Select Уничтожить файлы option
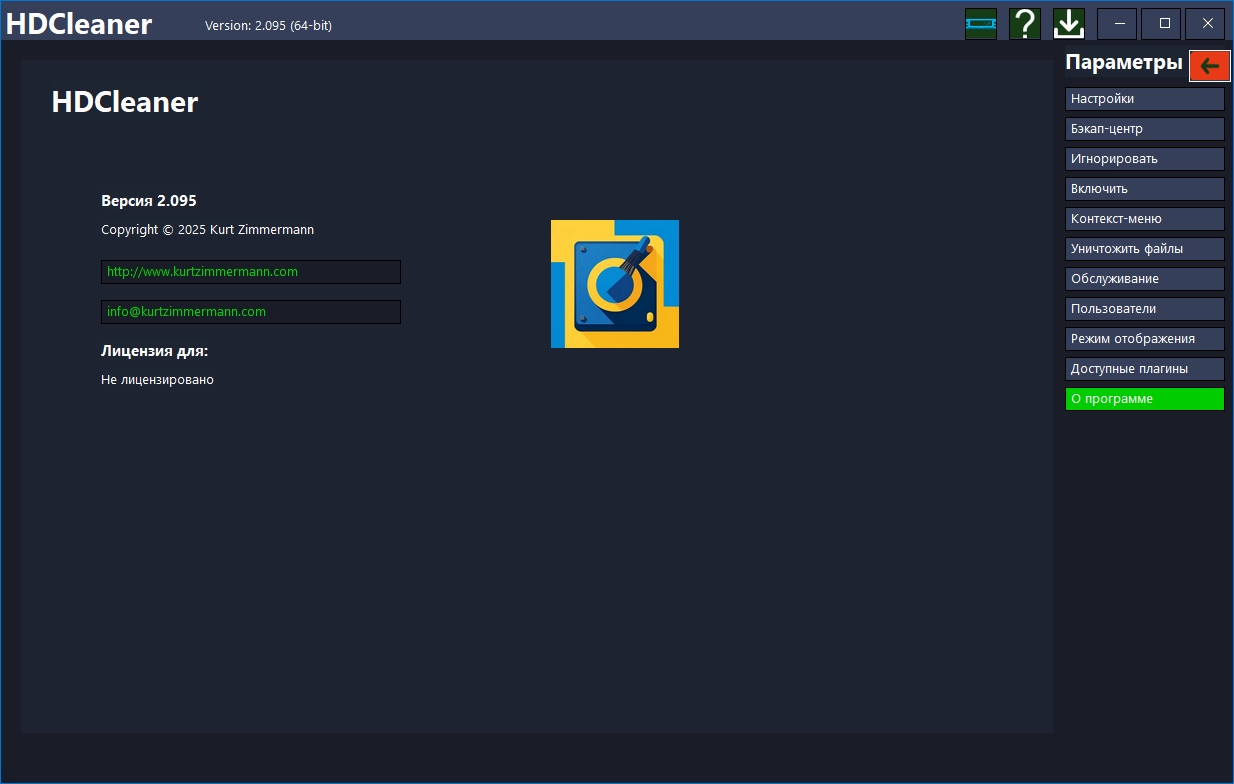1234x784 pixels. coord(1145,249)
